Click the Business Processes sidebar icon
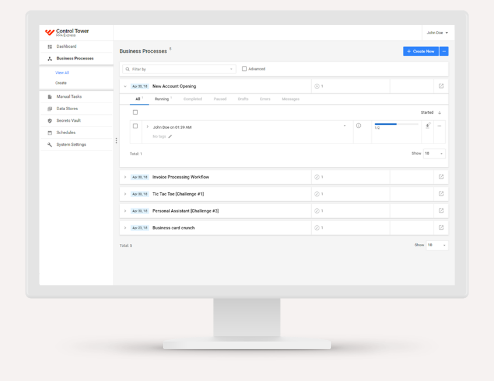The image size is (494, 381). (x=50, y=59)
